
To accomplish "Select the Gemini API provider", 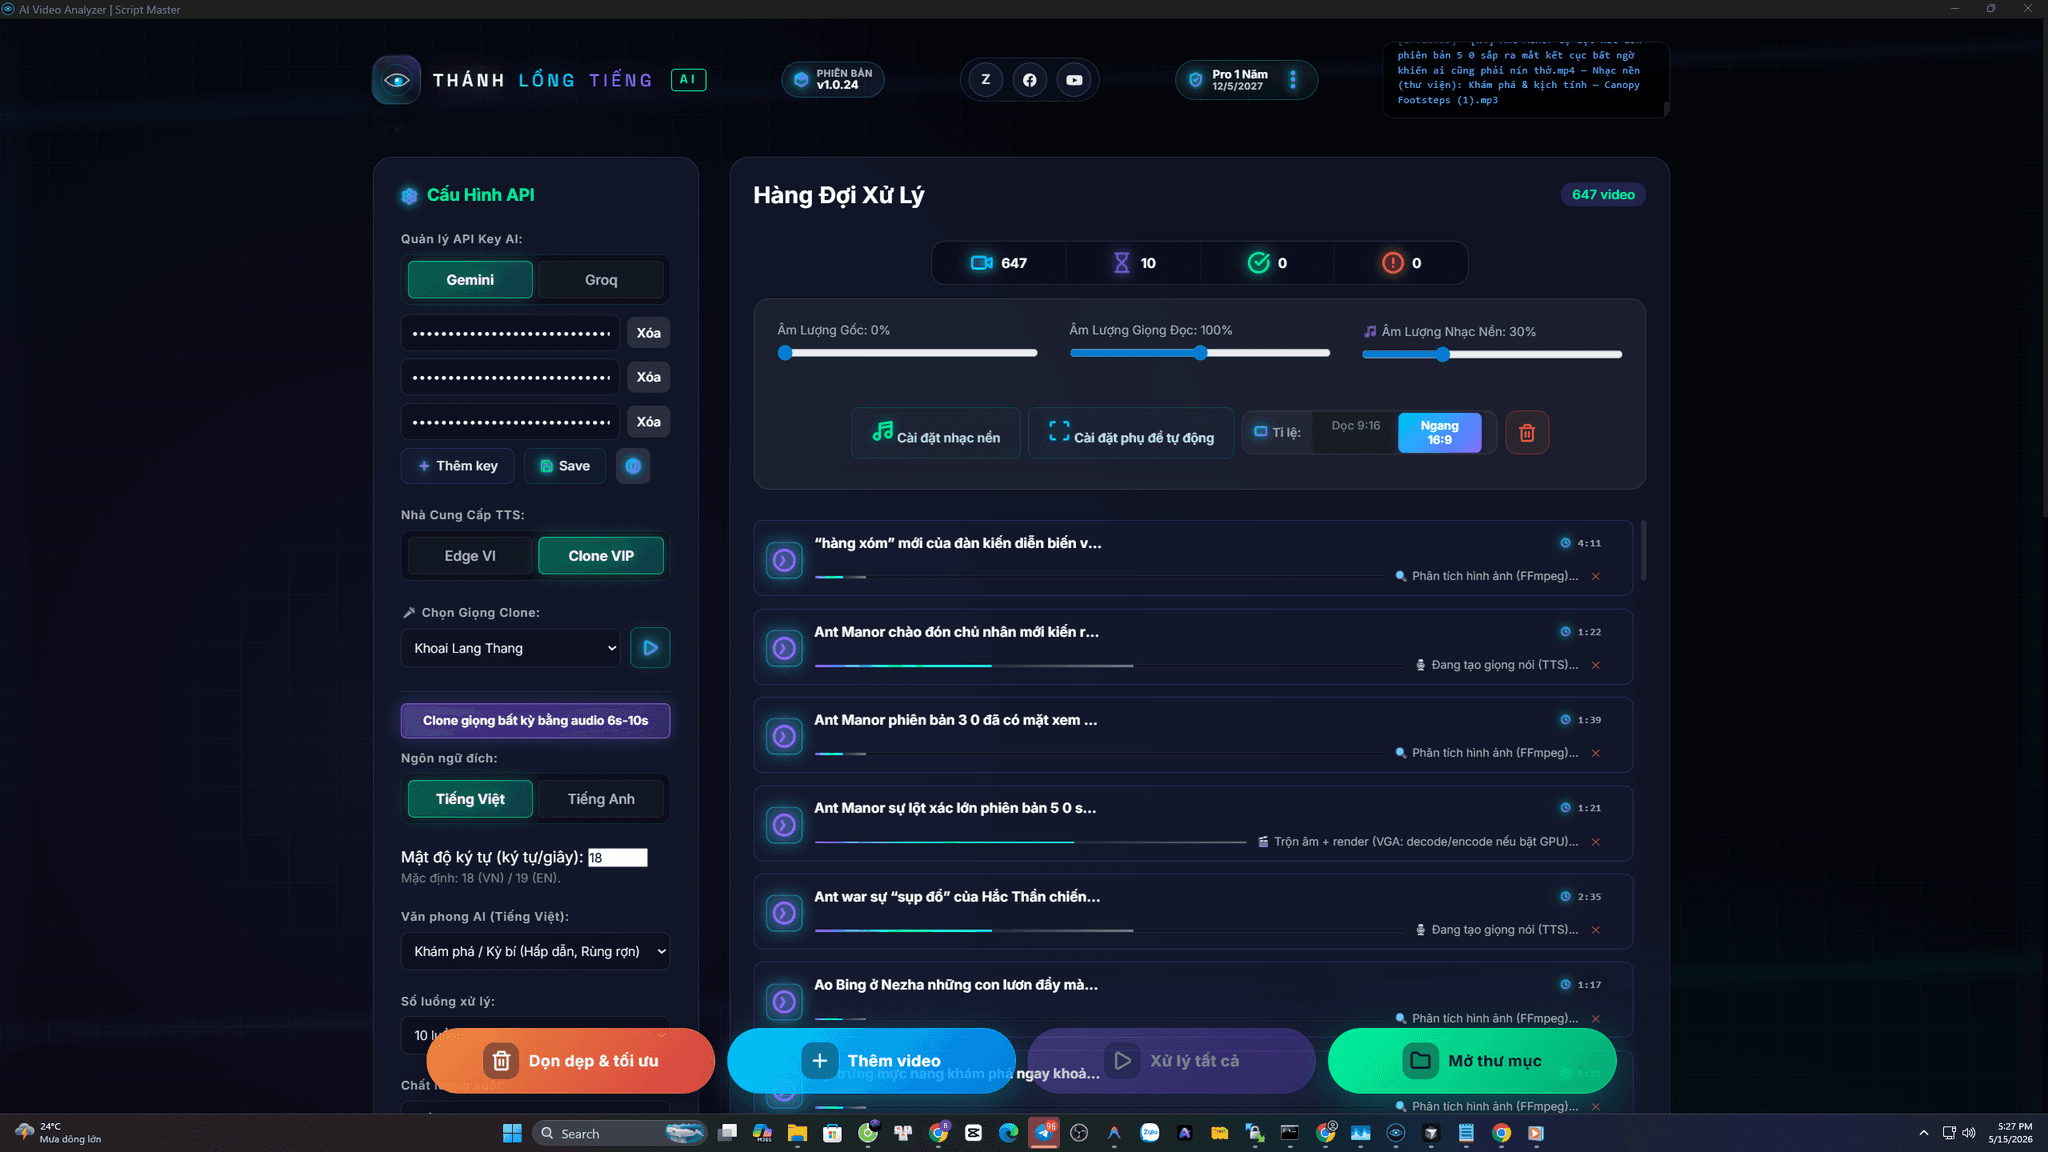I will tap(470, 280).
